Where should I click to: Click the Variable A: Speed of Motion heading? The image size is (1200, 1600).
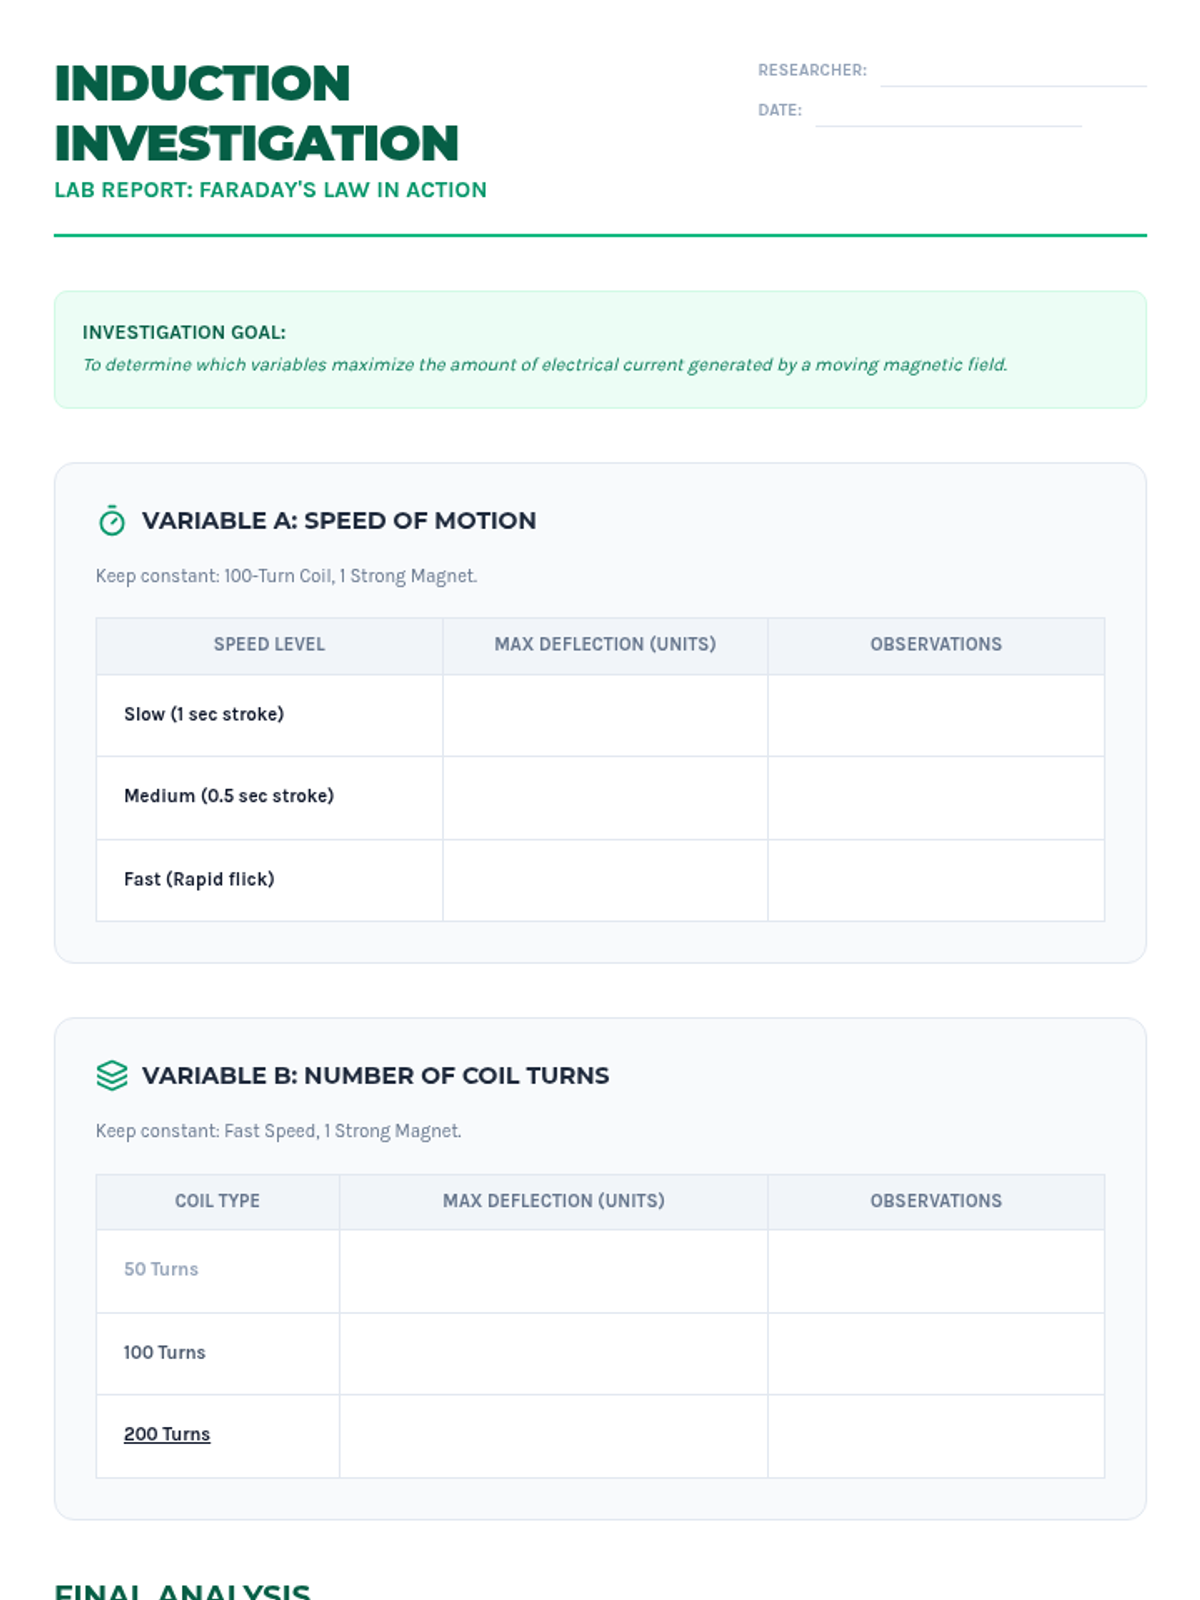click(x=339, y=521)
